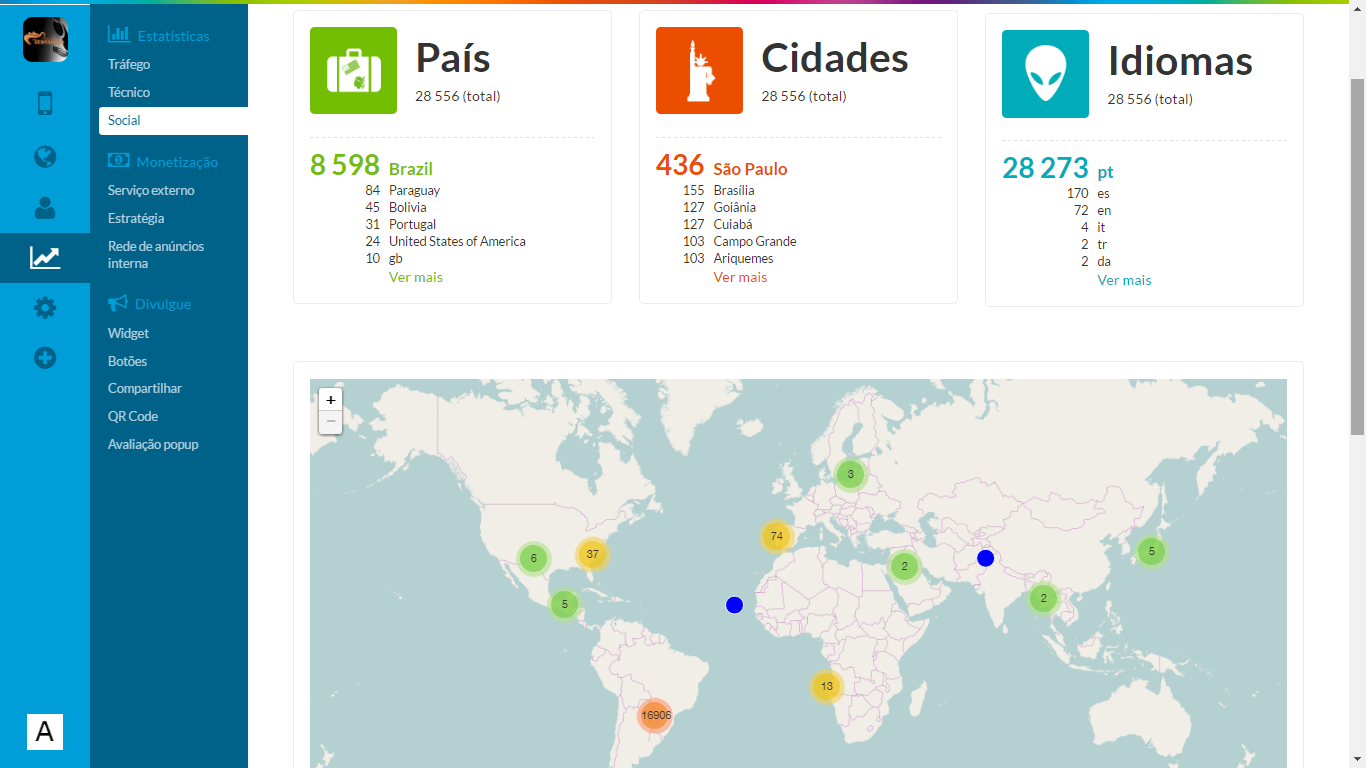Click the 16906 map cluster over Brazil
Screen dimensions: 1370x768
[x=655, y=715]
